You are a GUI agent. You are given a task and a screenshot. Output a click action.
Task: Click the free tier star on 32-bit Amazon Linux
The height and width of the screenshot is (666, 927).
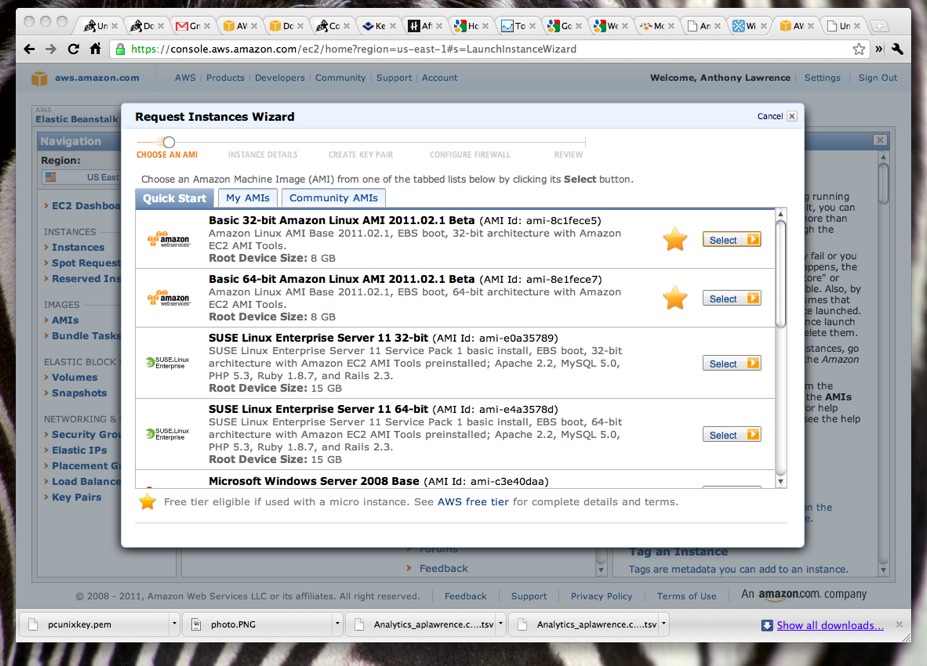coord(675,239)
